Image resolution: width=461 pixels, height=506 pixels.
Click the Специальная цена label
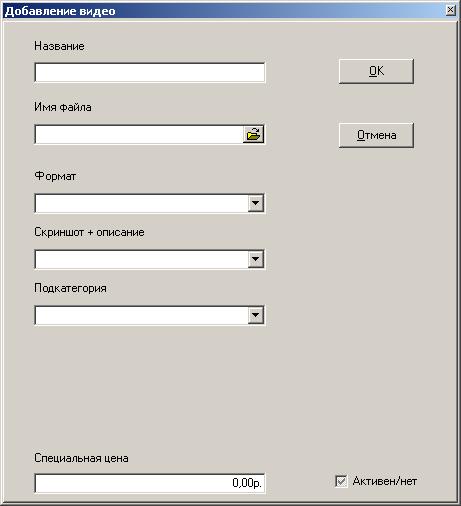coord(81,458)
